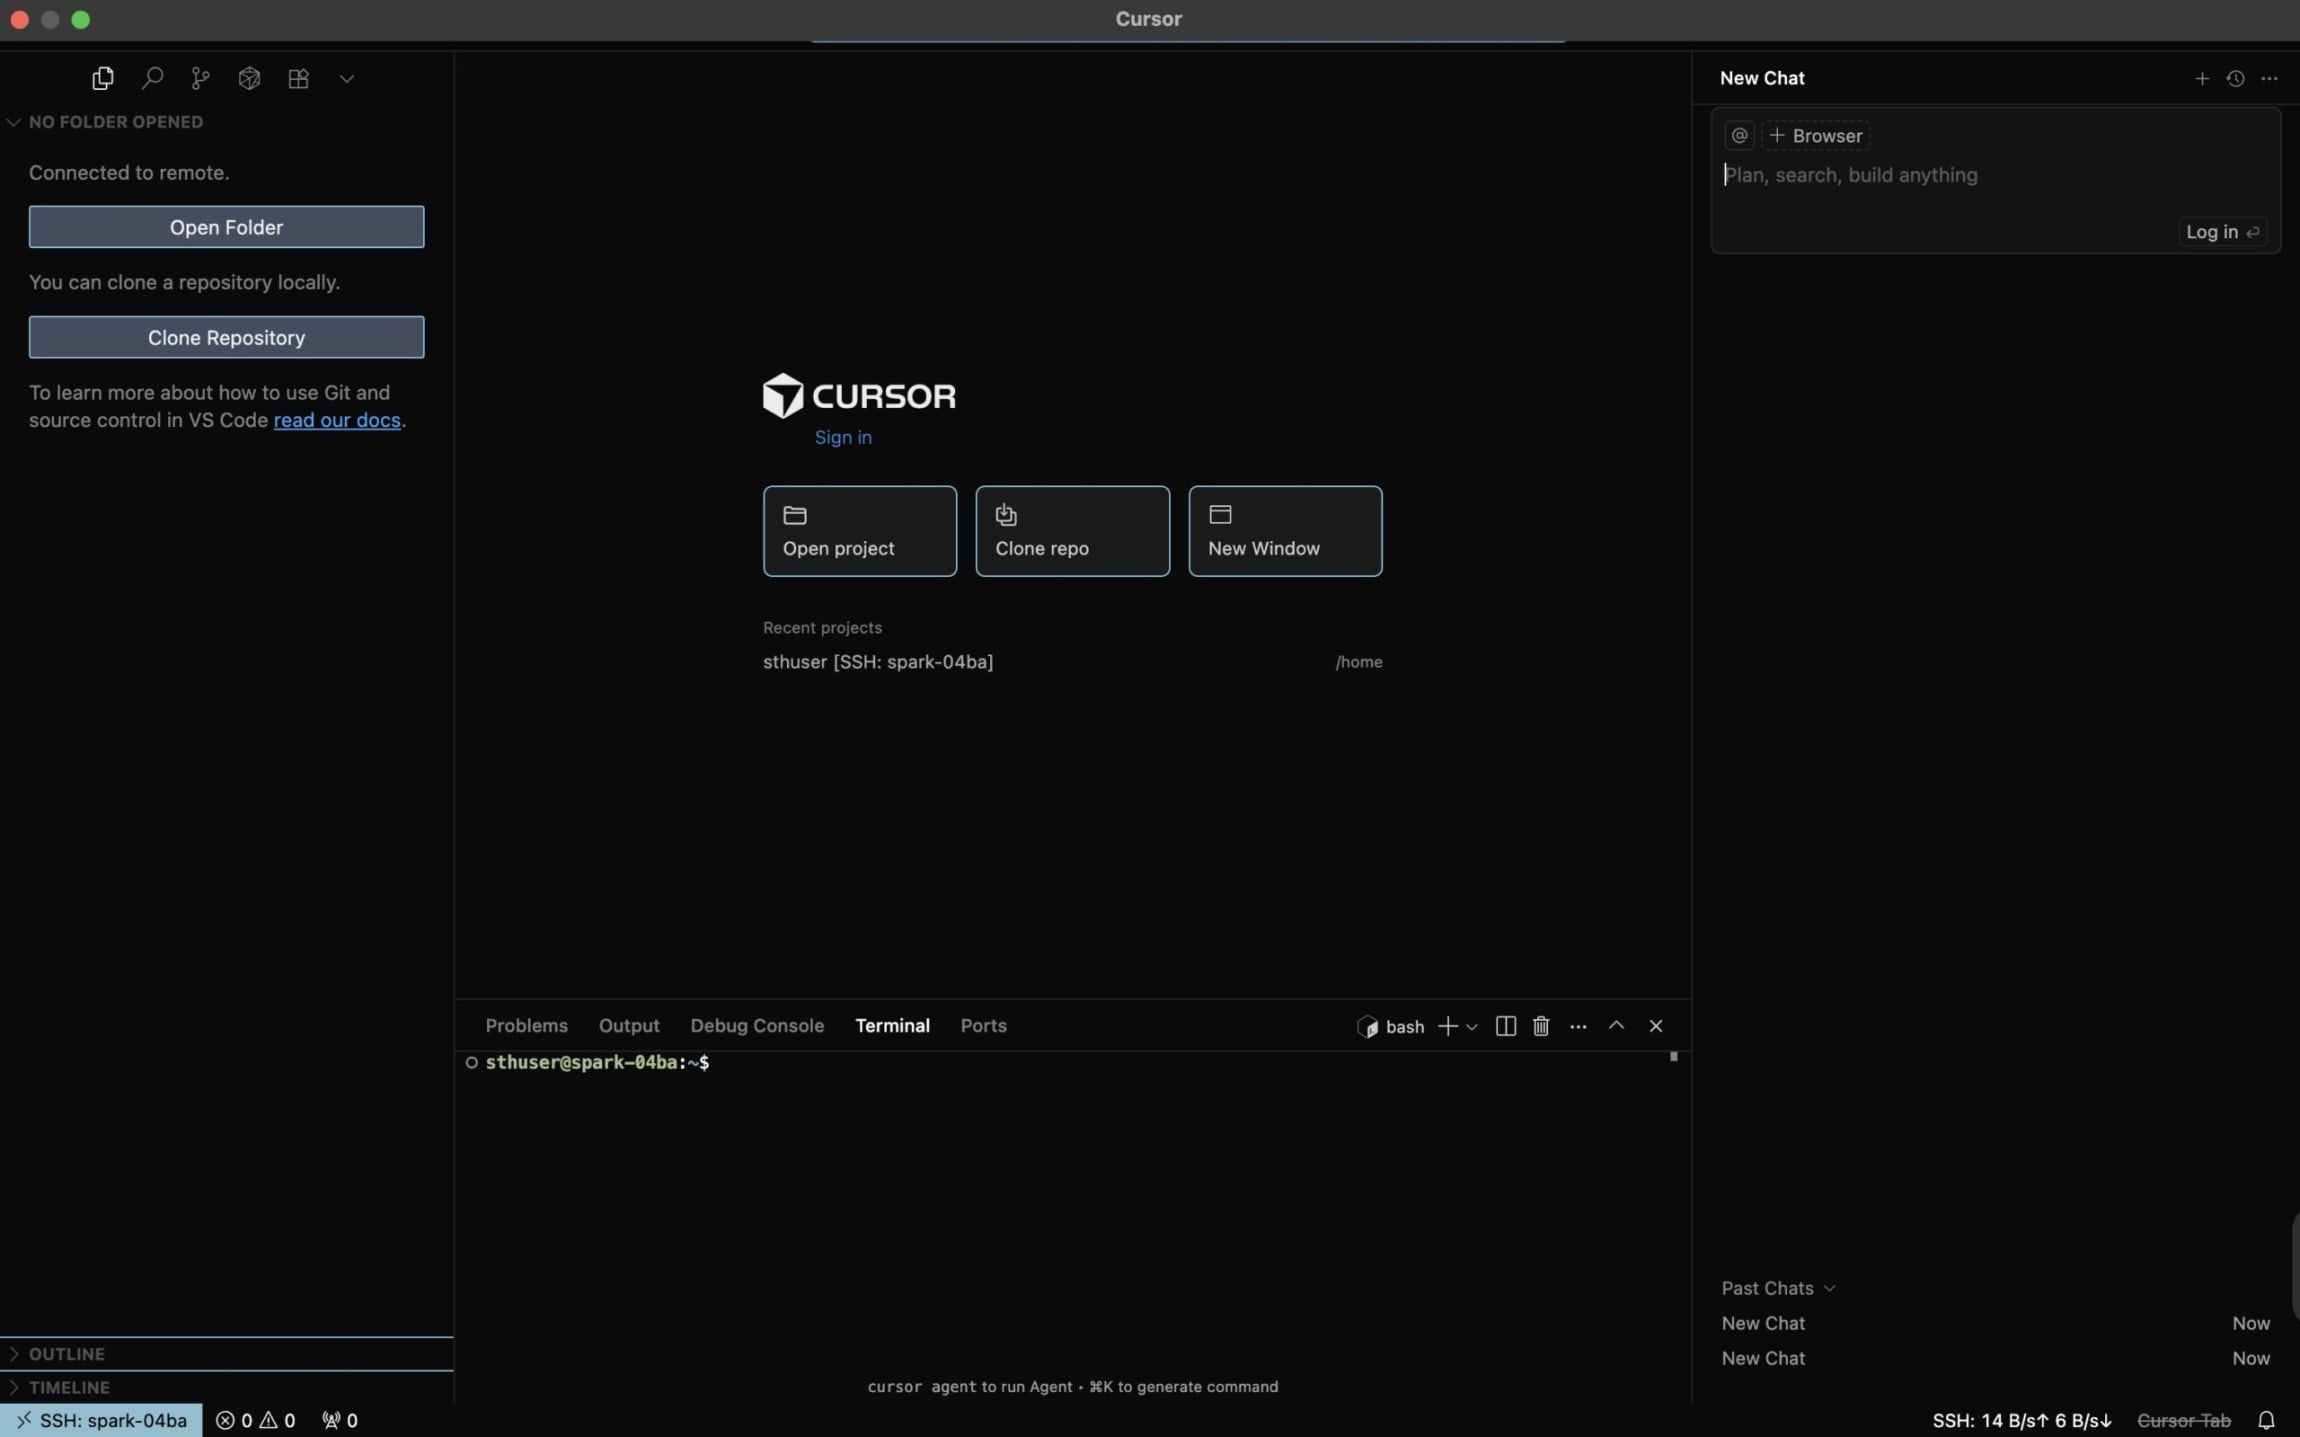Switch to the Debug Console tab
Viewport: 2300px width, 1437px height.
coord(756,1025)
